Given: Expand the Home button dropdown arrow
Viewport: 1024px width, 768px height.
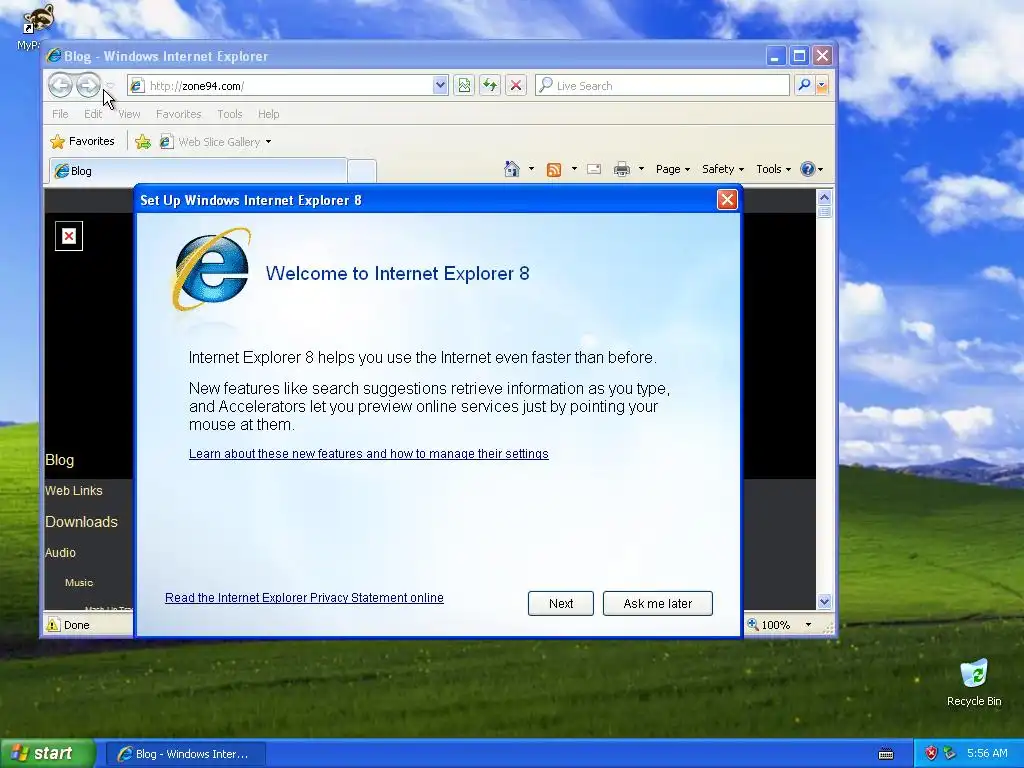Looking at the screenshot, I should coord(531,169).
